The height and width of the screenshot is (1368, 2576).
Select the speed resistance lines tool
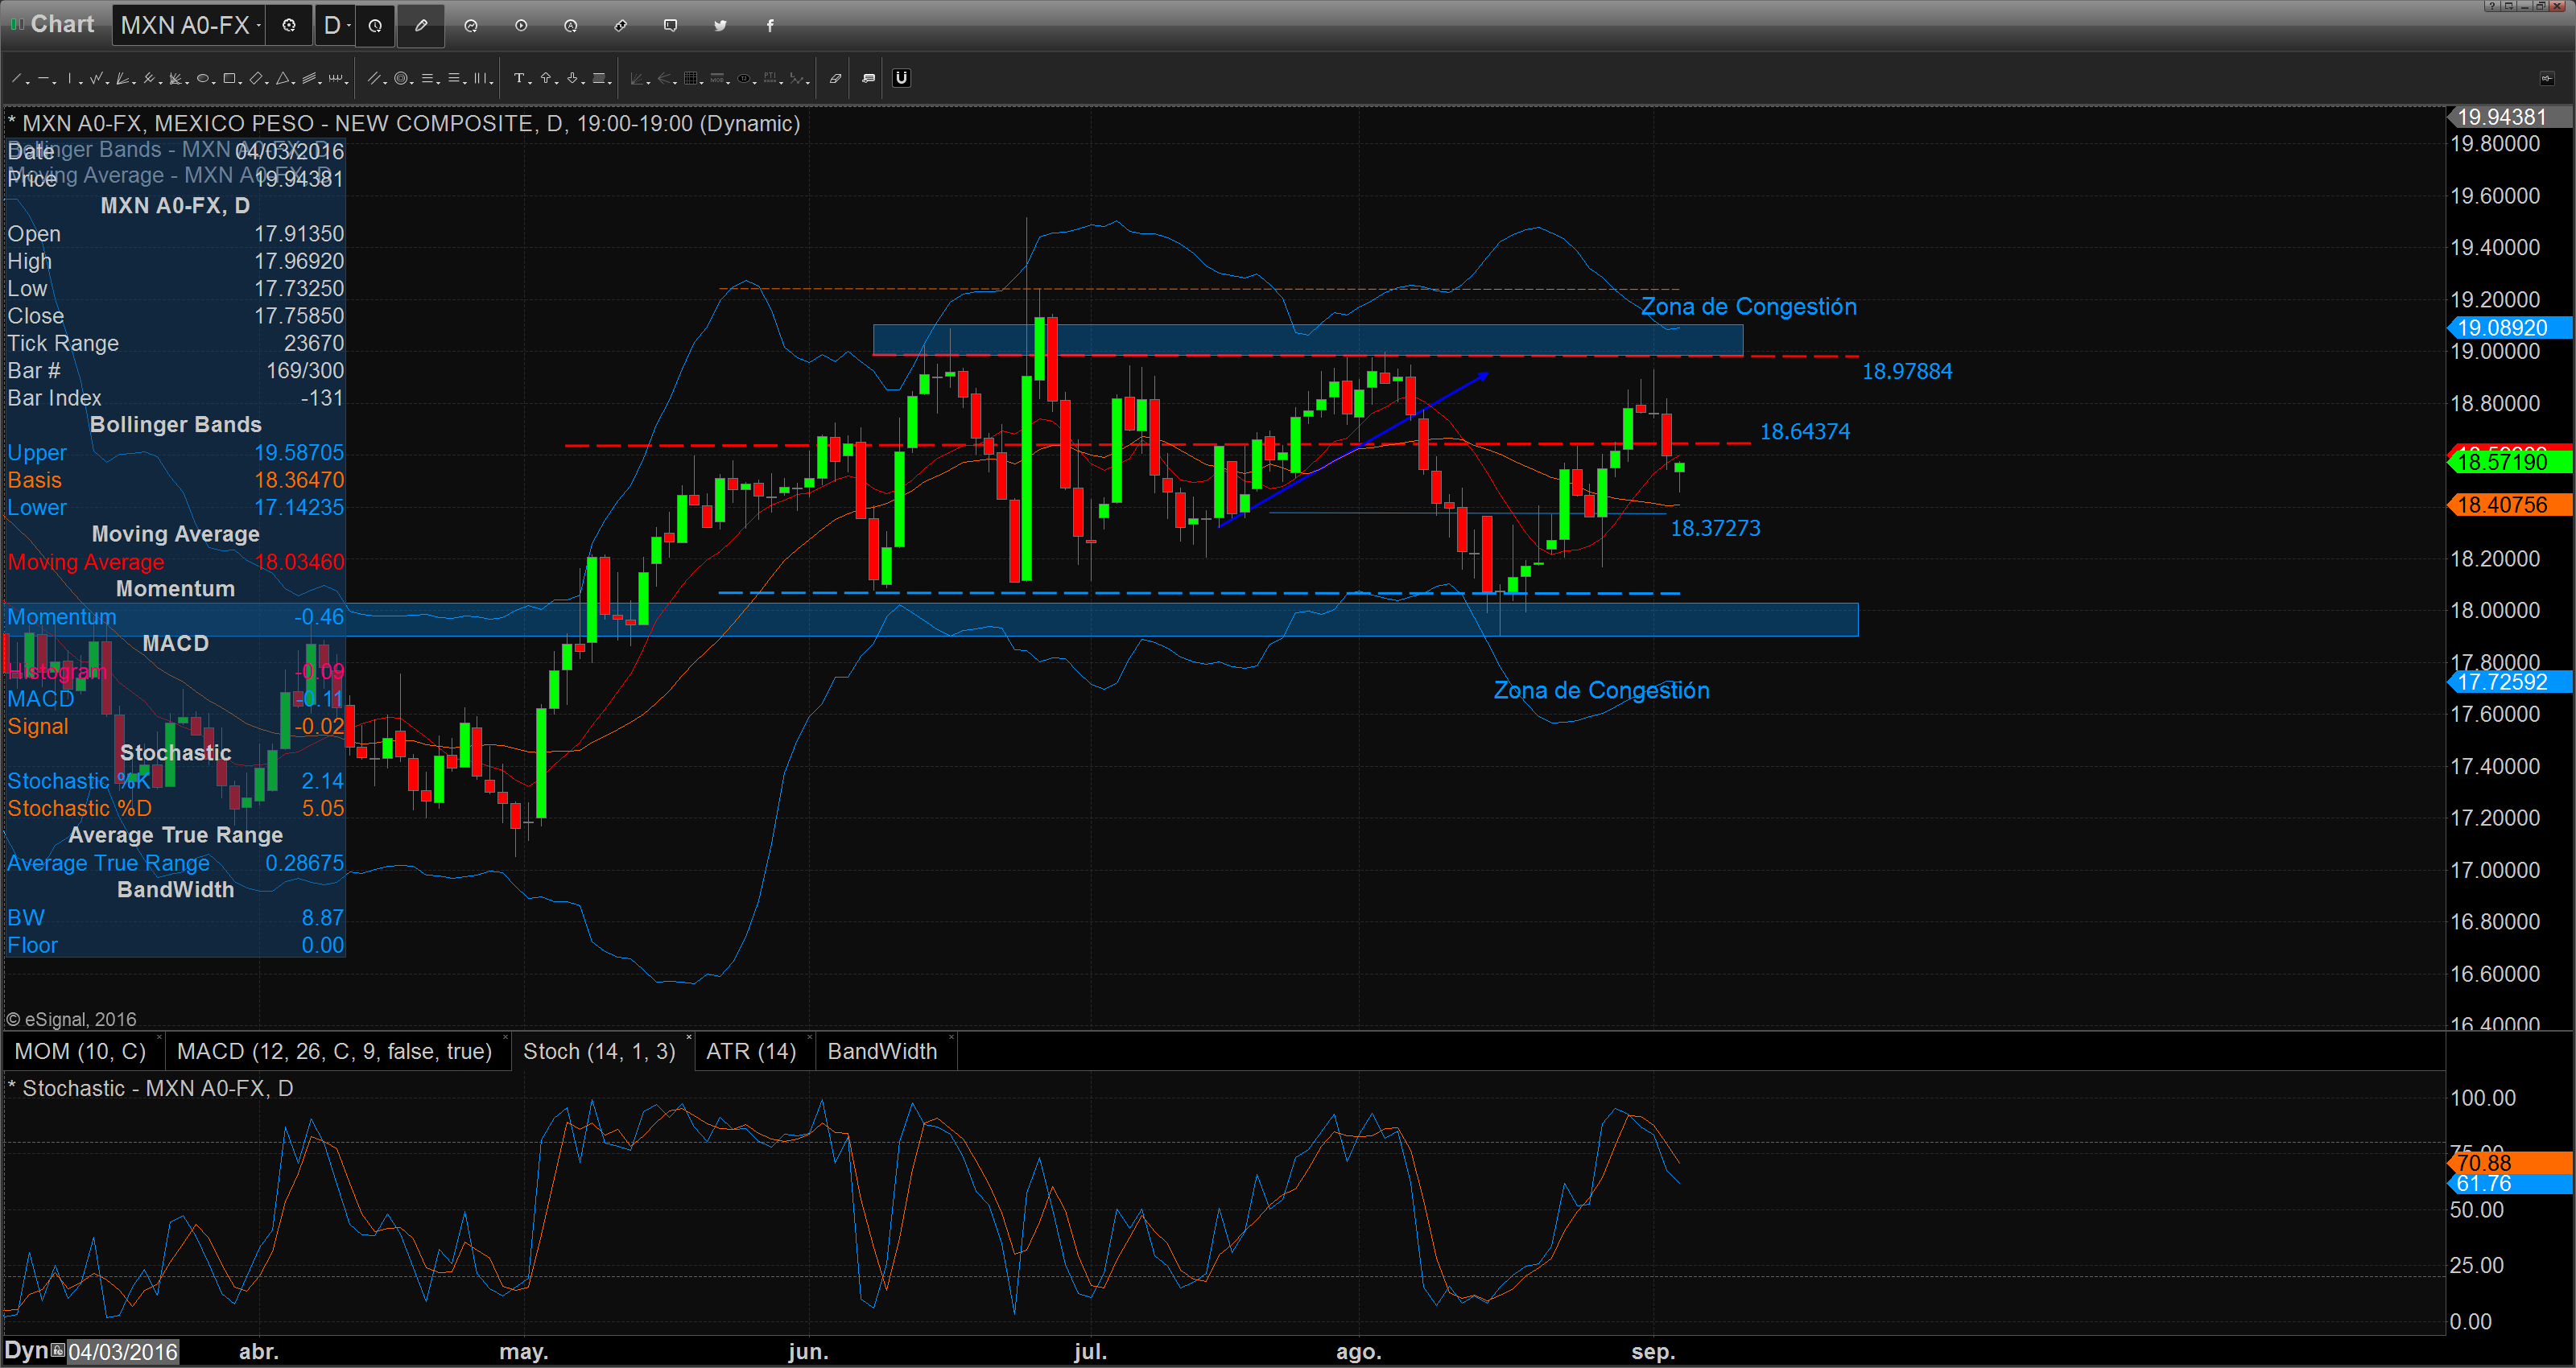tap(175, 78)
